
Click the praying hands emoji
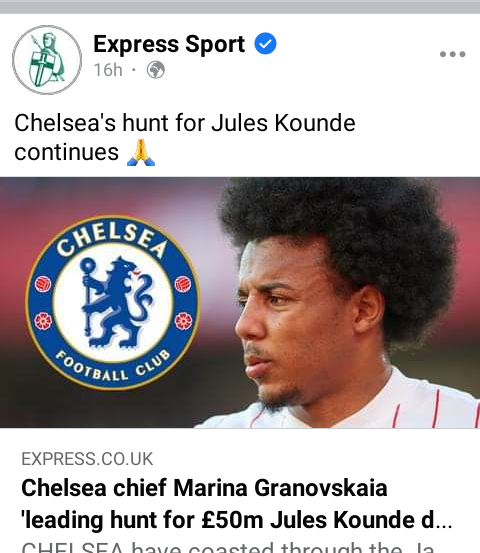pos(141,152)
